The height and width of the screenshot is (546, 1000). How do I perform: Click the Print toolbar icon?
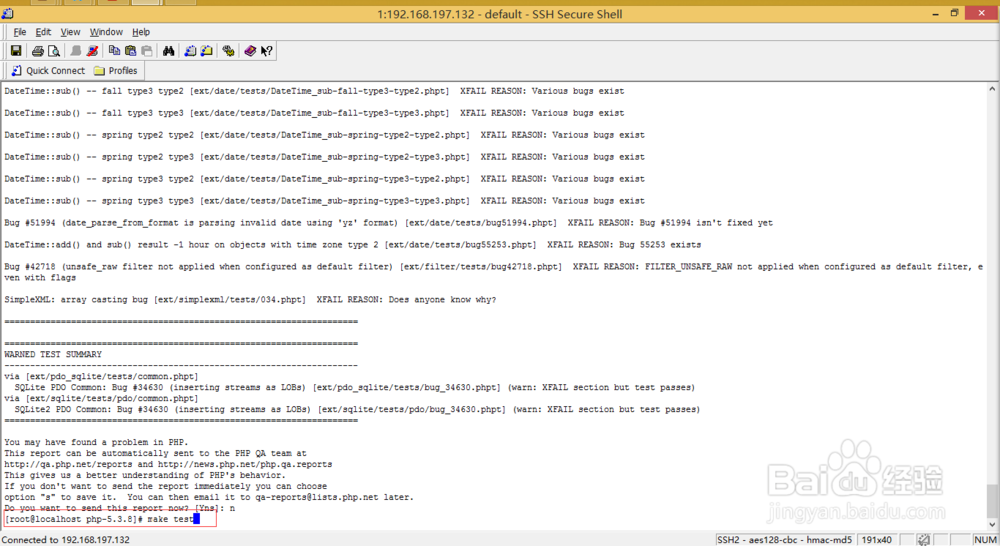click(38, 50)
